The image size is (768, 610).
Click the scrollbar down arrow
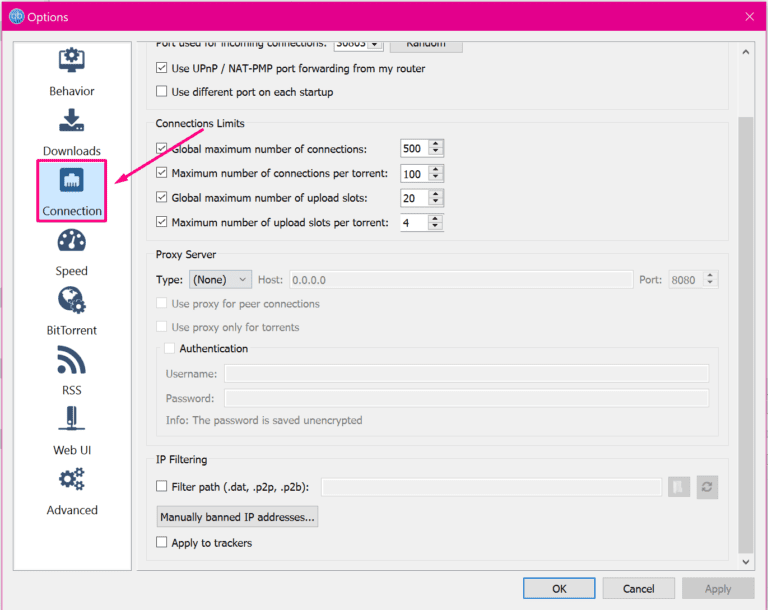point(745,561)
